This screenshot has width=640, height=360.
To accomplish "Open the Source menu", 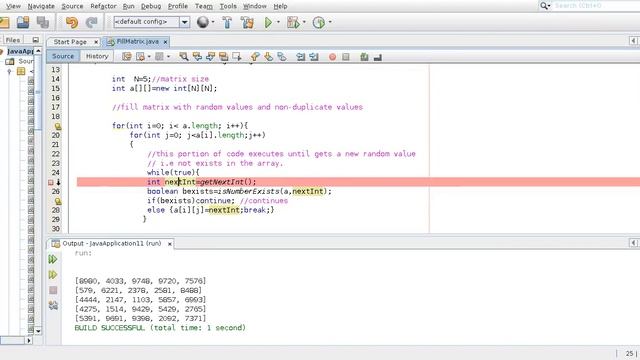I will tap(72, 6).
